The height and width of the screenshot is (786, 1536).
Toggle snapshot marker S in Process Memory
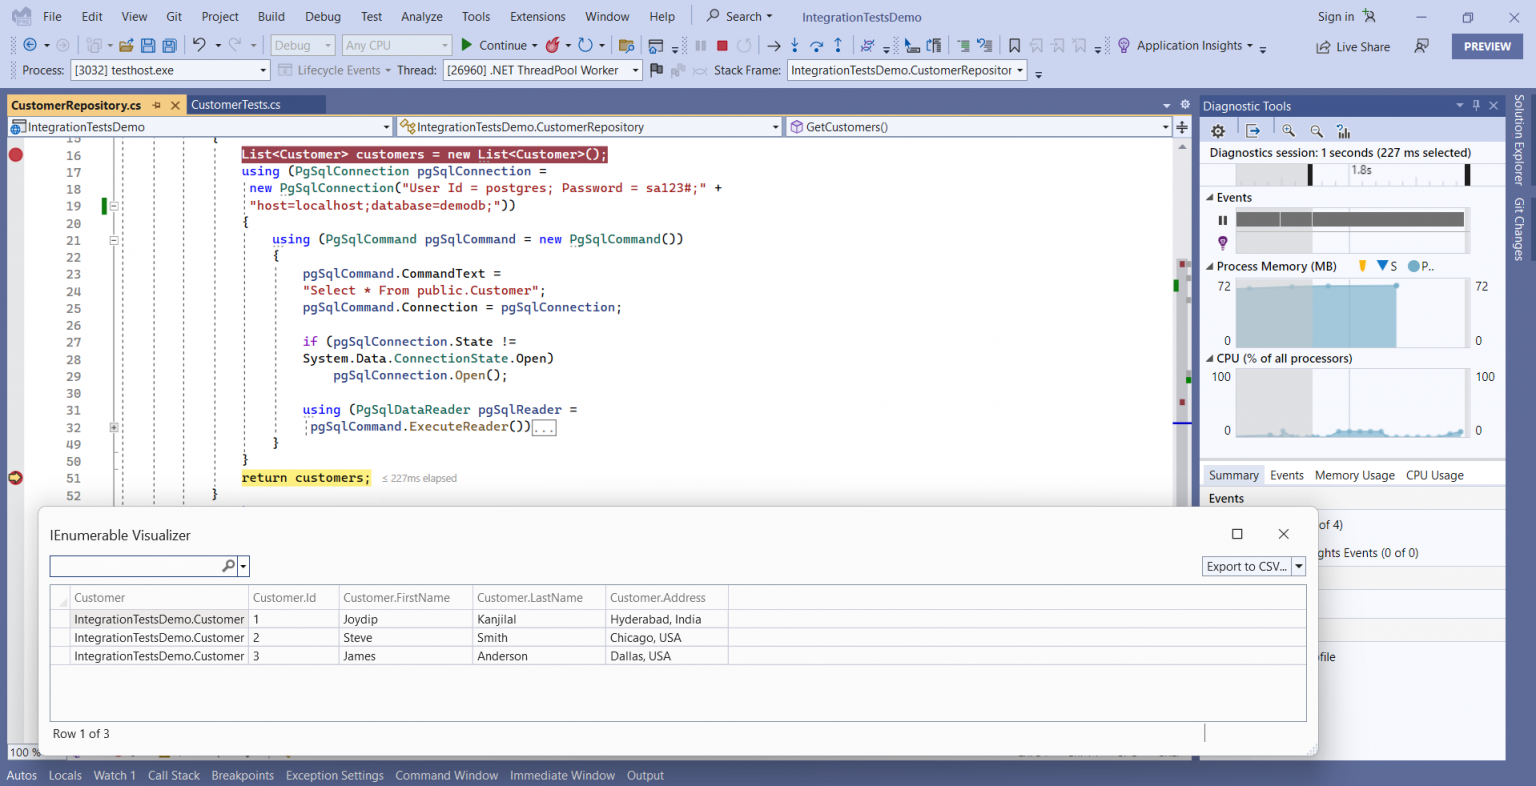(x=1387, y=266)
